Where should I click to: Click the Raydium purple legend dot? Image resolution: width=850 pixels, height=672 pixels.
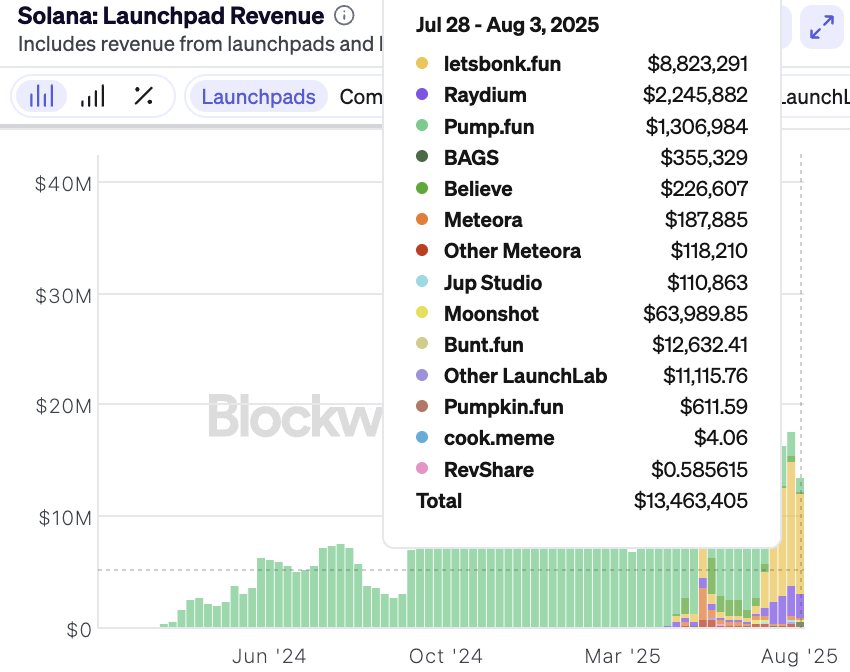tap(422, 94)
